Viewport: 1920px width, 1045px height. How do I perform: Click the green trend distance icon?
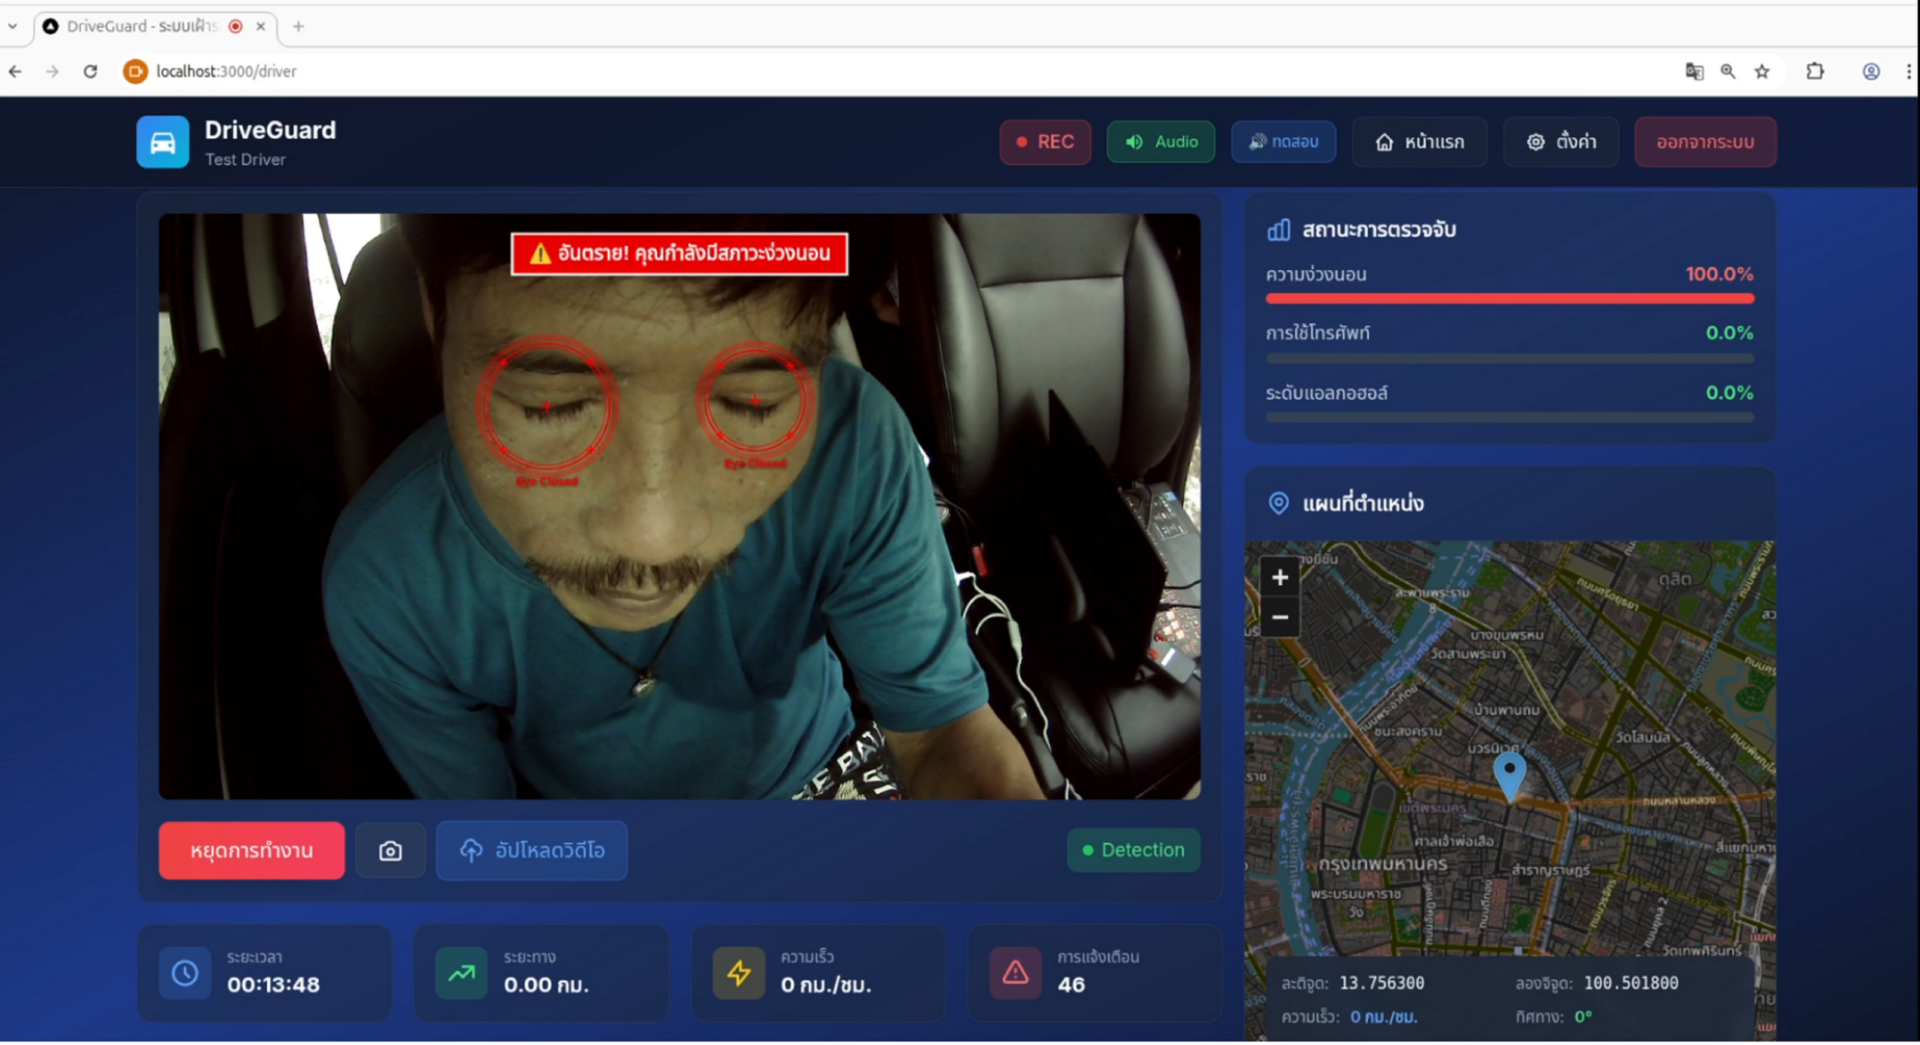[x=461, y=973]
